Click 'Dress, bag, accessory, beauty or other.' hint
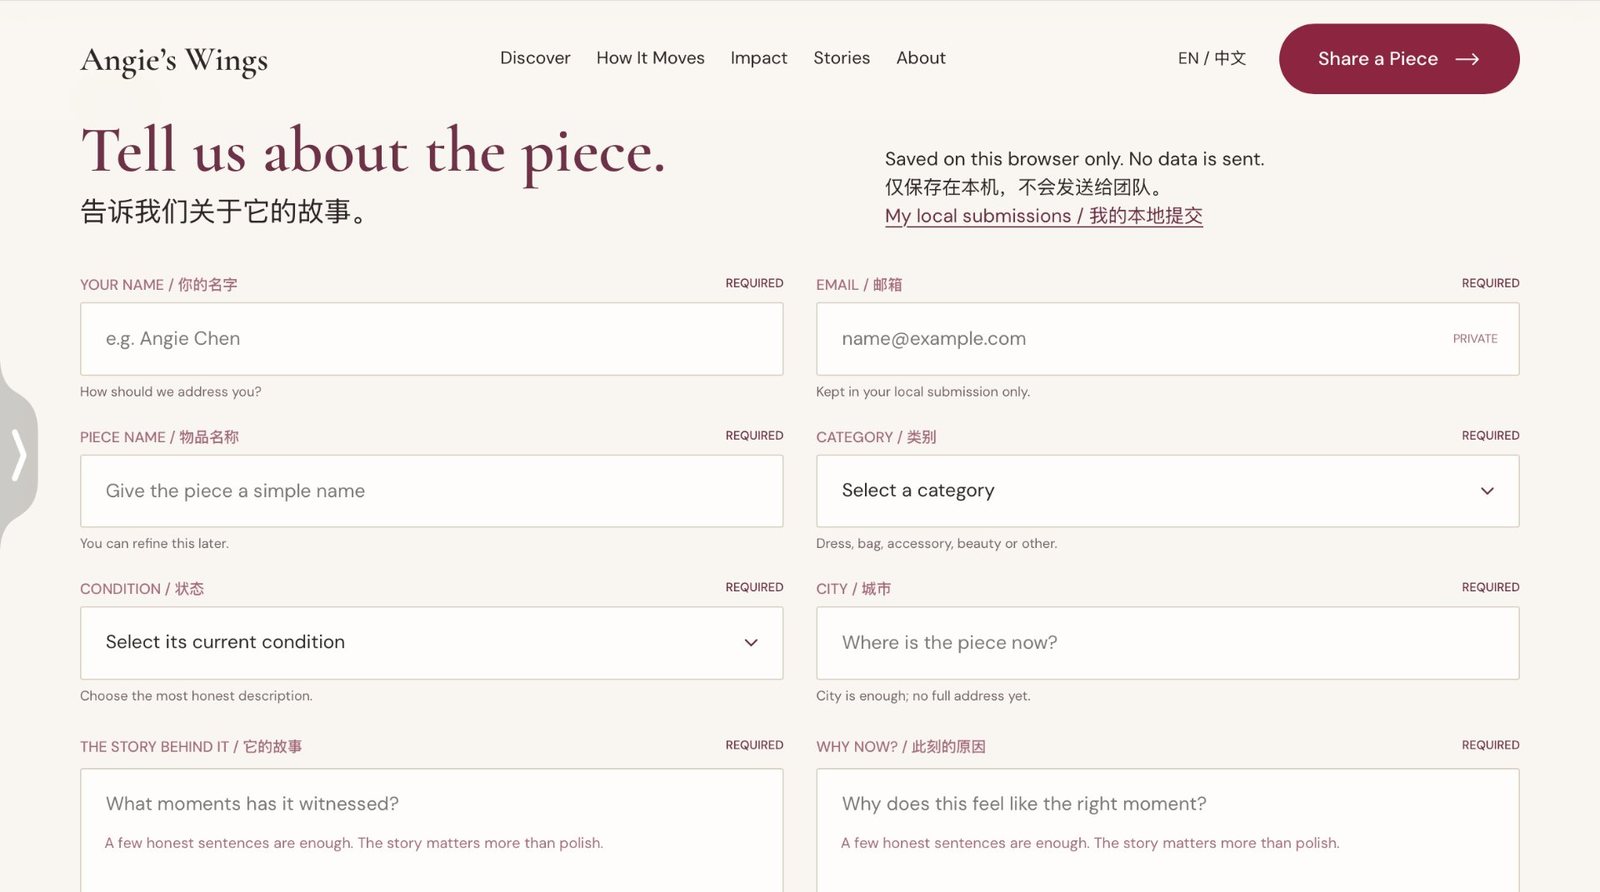Screen dimensions: 1600x892 [936, 544]
